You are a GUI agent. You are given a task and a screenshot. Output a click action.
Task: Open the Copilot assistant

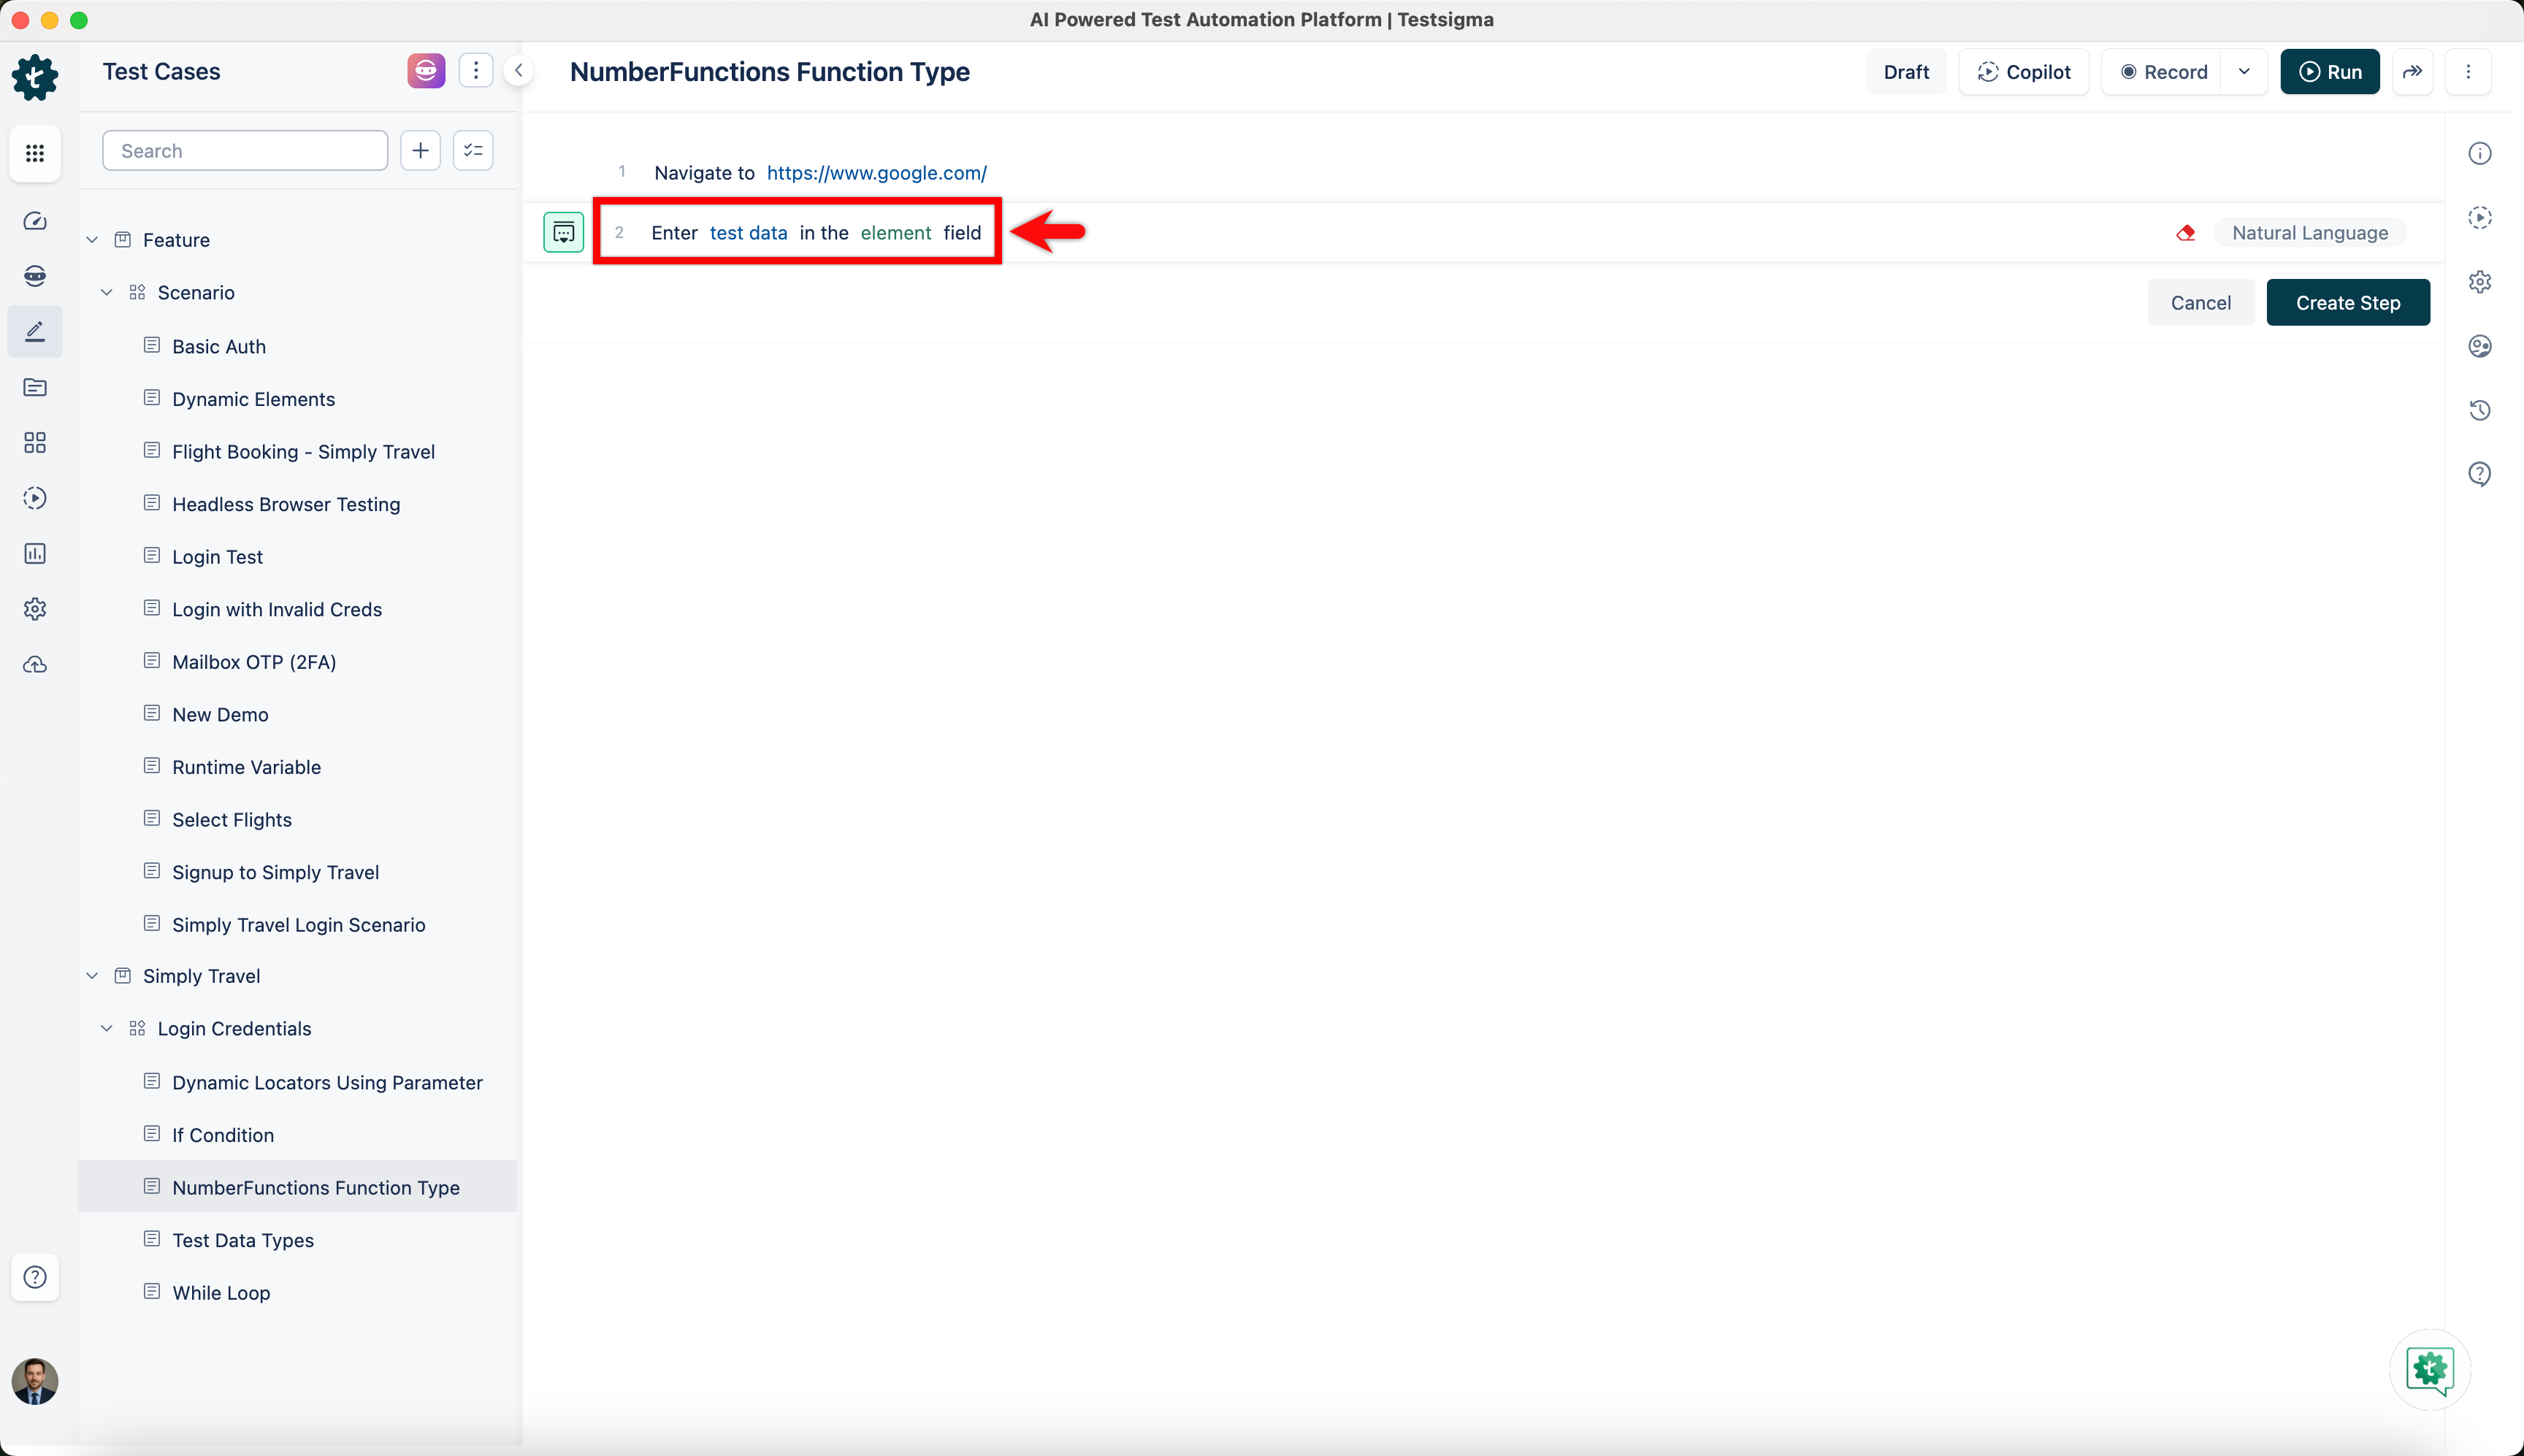tap(2023, 72)
